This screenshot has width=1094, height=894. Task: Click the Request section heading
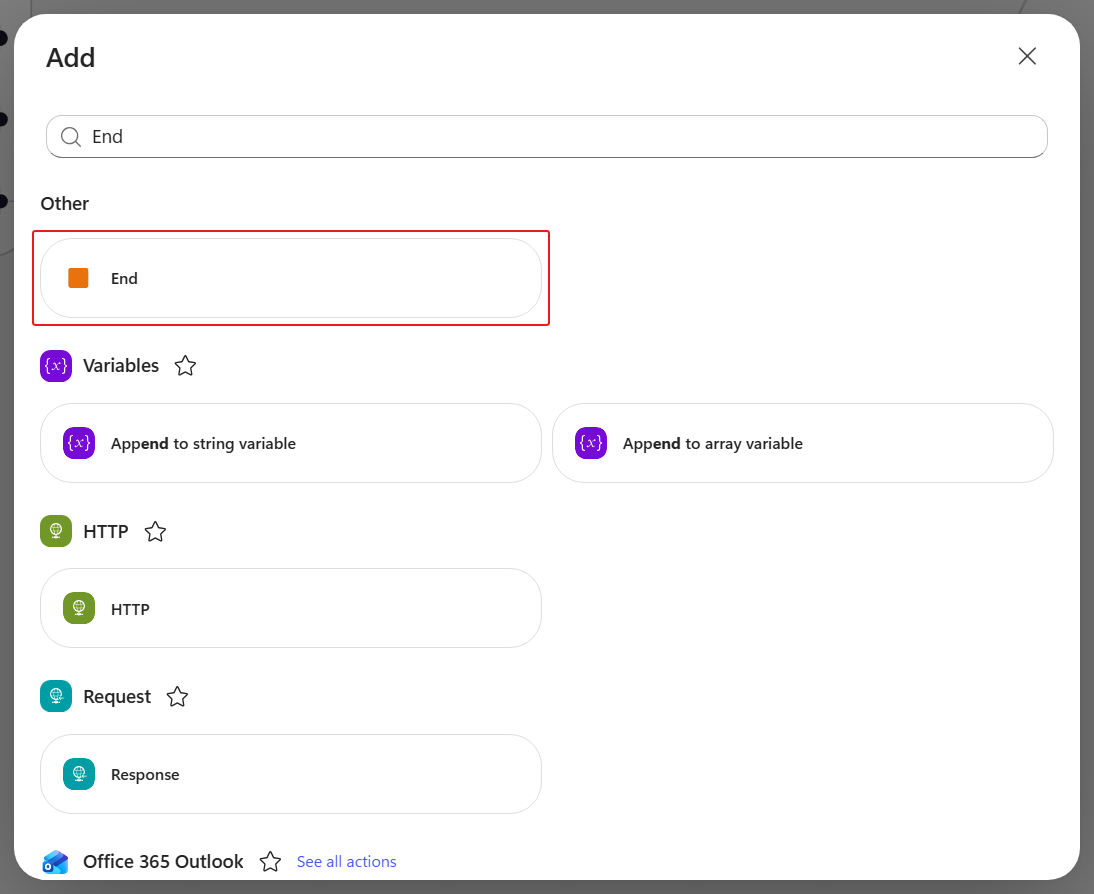pos(117,696)
